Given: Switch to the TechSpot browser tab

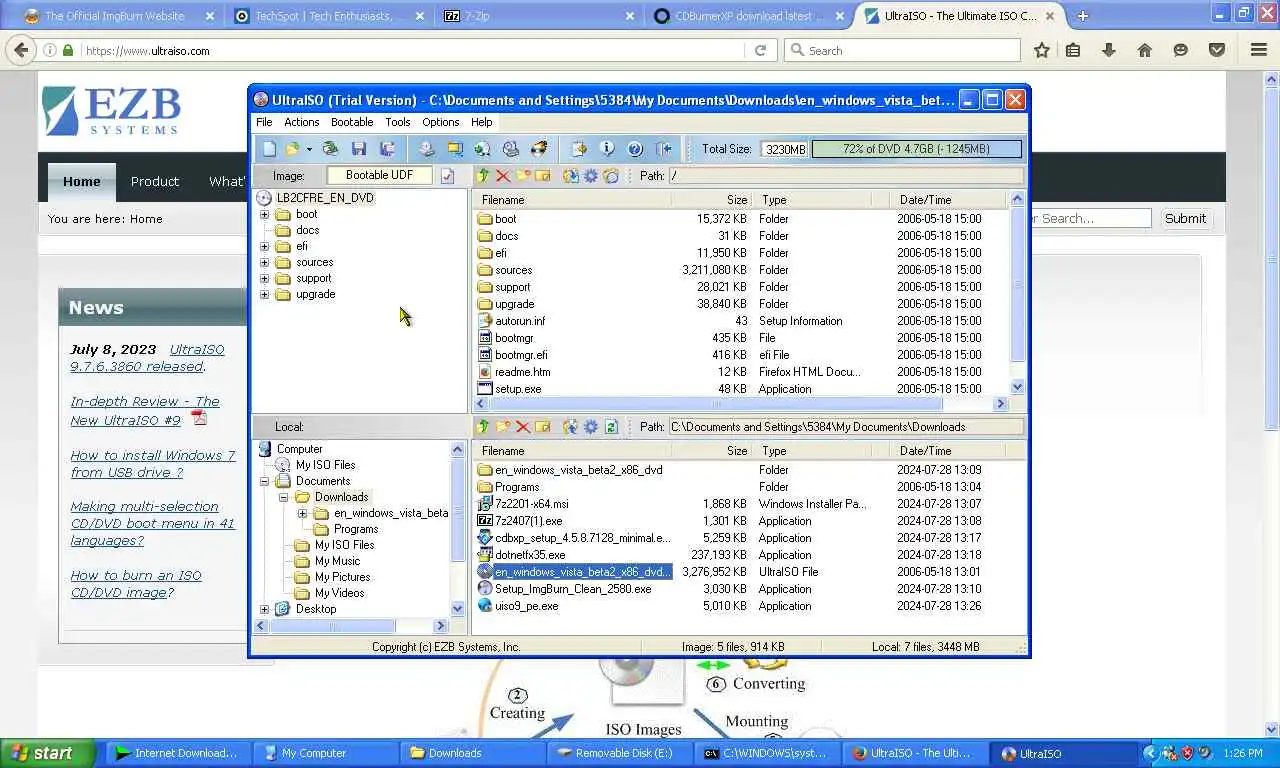Looking at the screenshot, I should [x=329, y=16].
